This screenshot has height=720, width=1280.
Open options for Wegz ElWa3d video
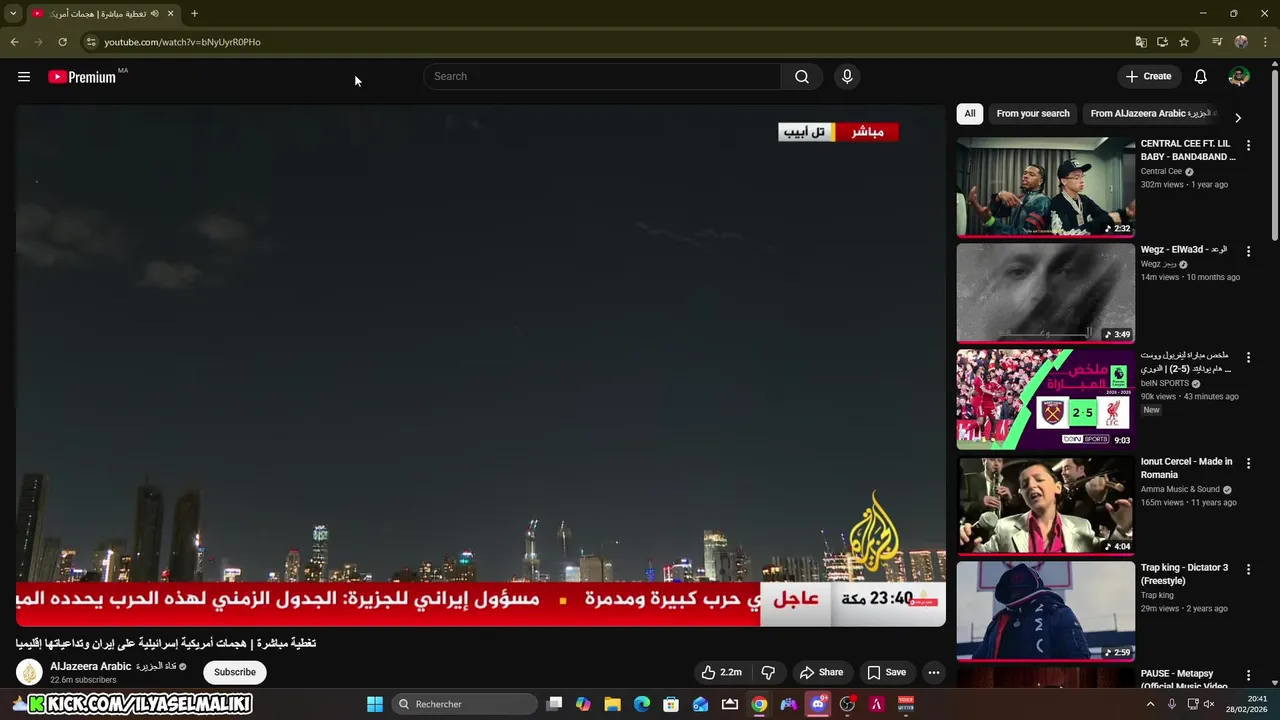pos(1248,251)
